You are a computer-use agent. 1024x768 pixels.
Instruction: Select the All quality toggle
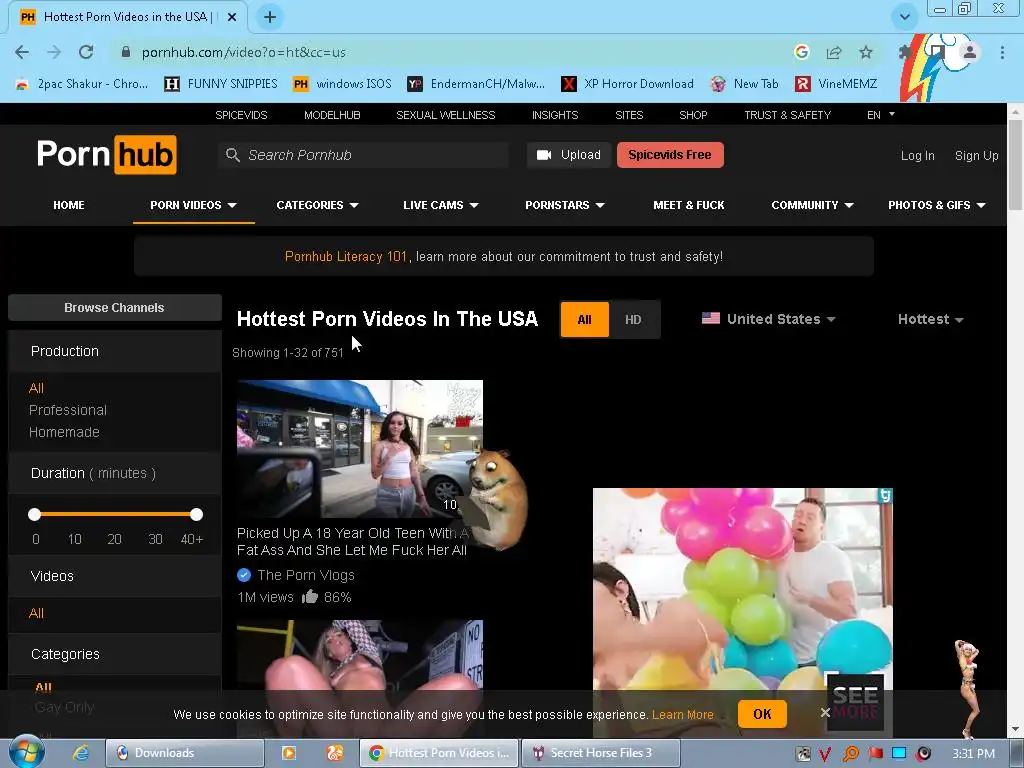[584, 319]
